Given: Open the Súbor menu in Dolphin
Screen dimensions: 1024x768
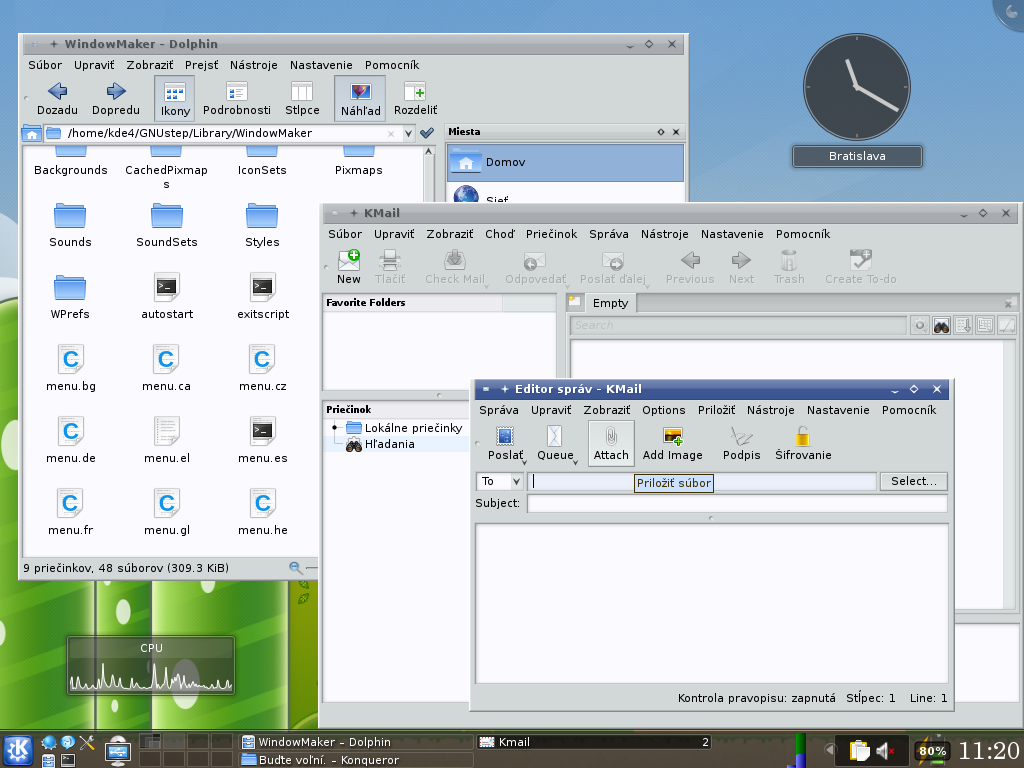Looking at the screenshot, I should point(45,65).
